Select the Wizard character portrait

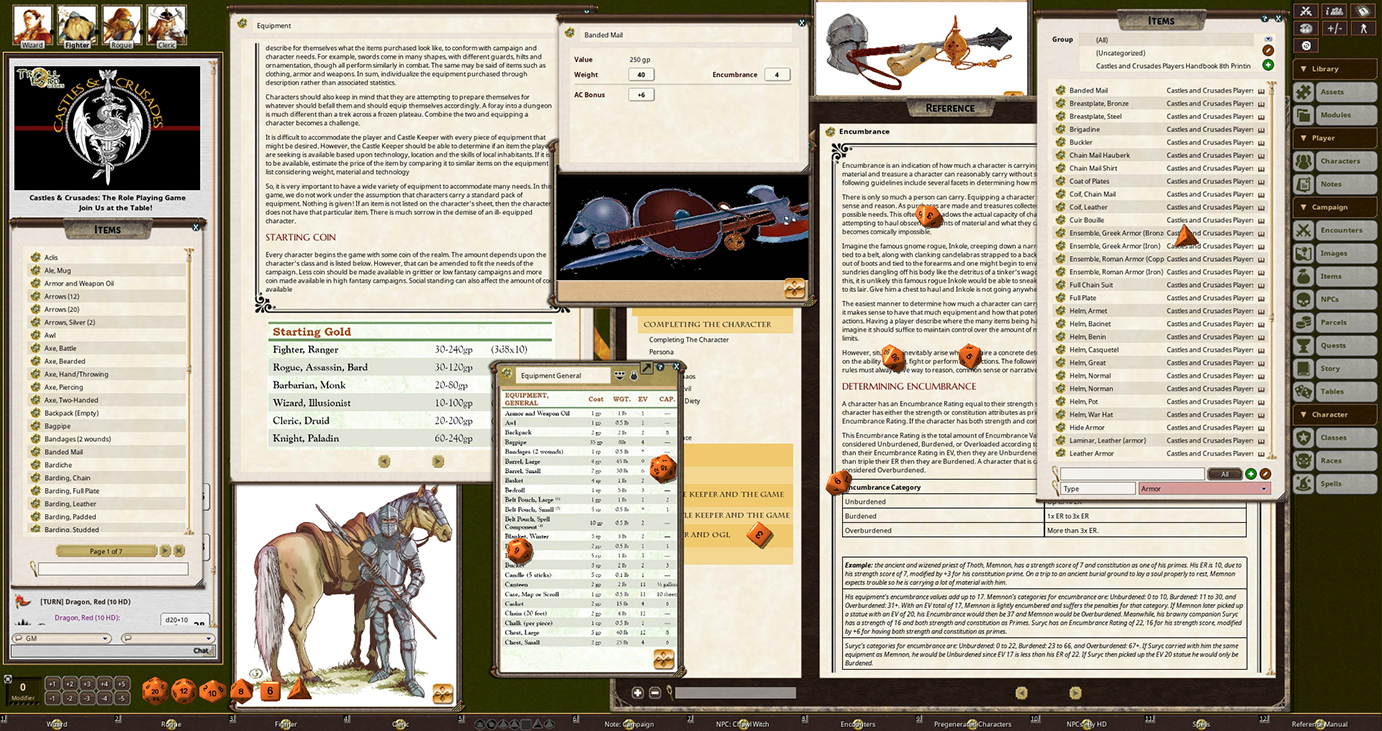coord(32,25)
